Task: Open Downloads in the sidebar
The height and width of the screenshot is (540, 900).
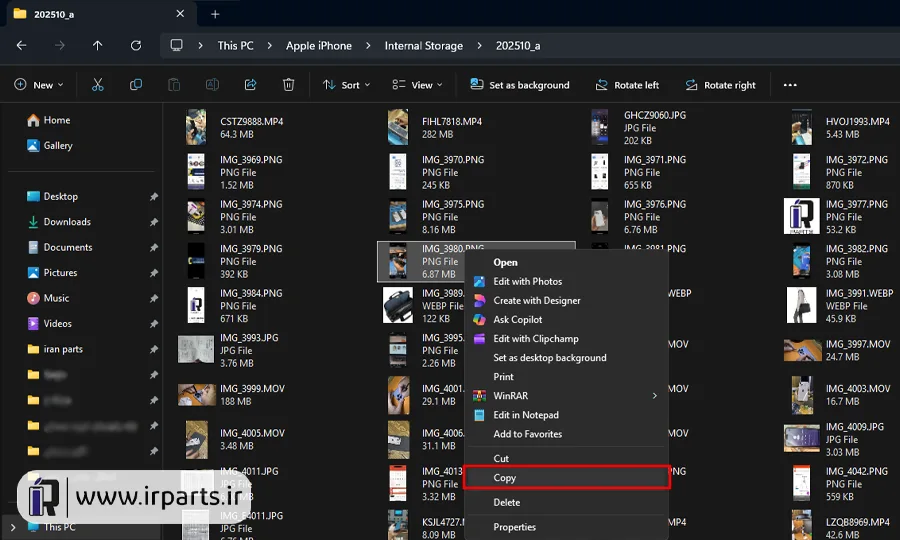Action: [x=67, y=222]
